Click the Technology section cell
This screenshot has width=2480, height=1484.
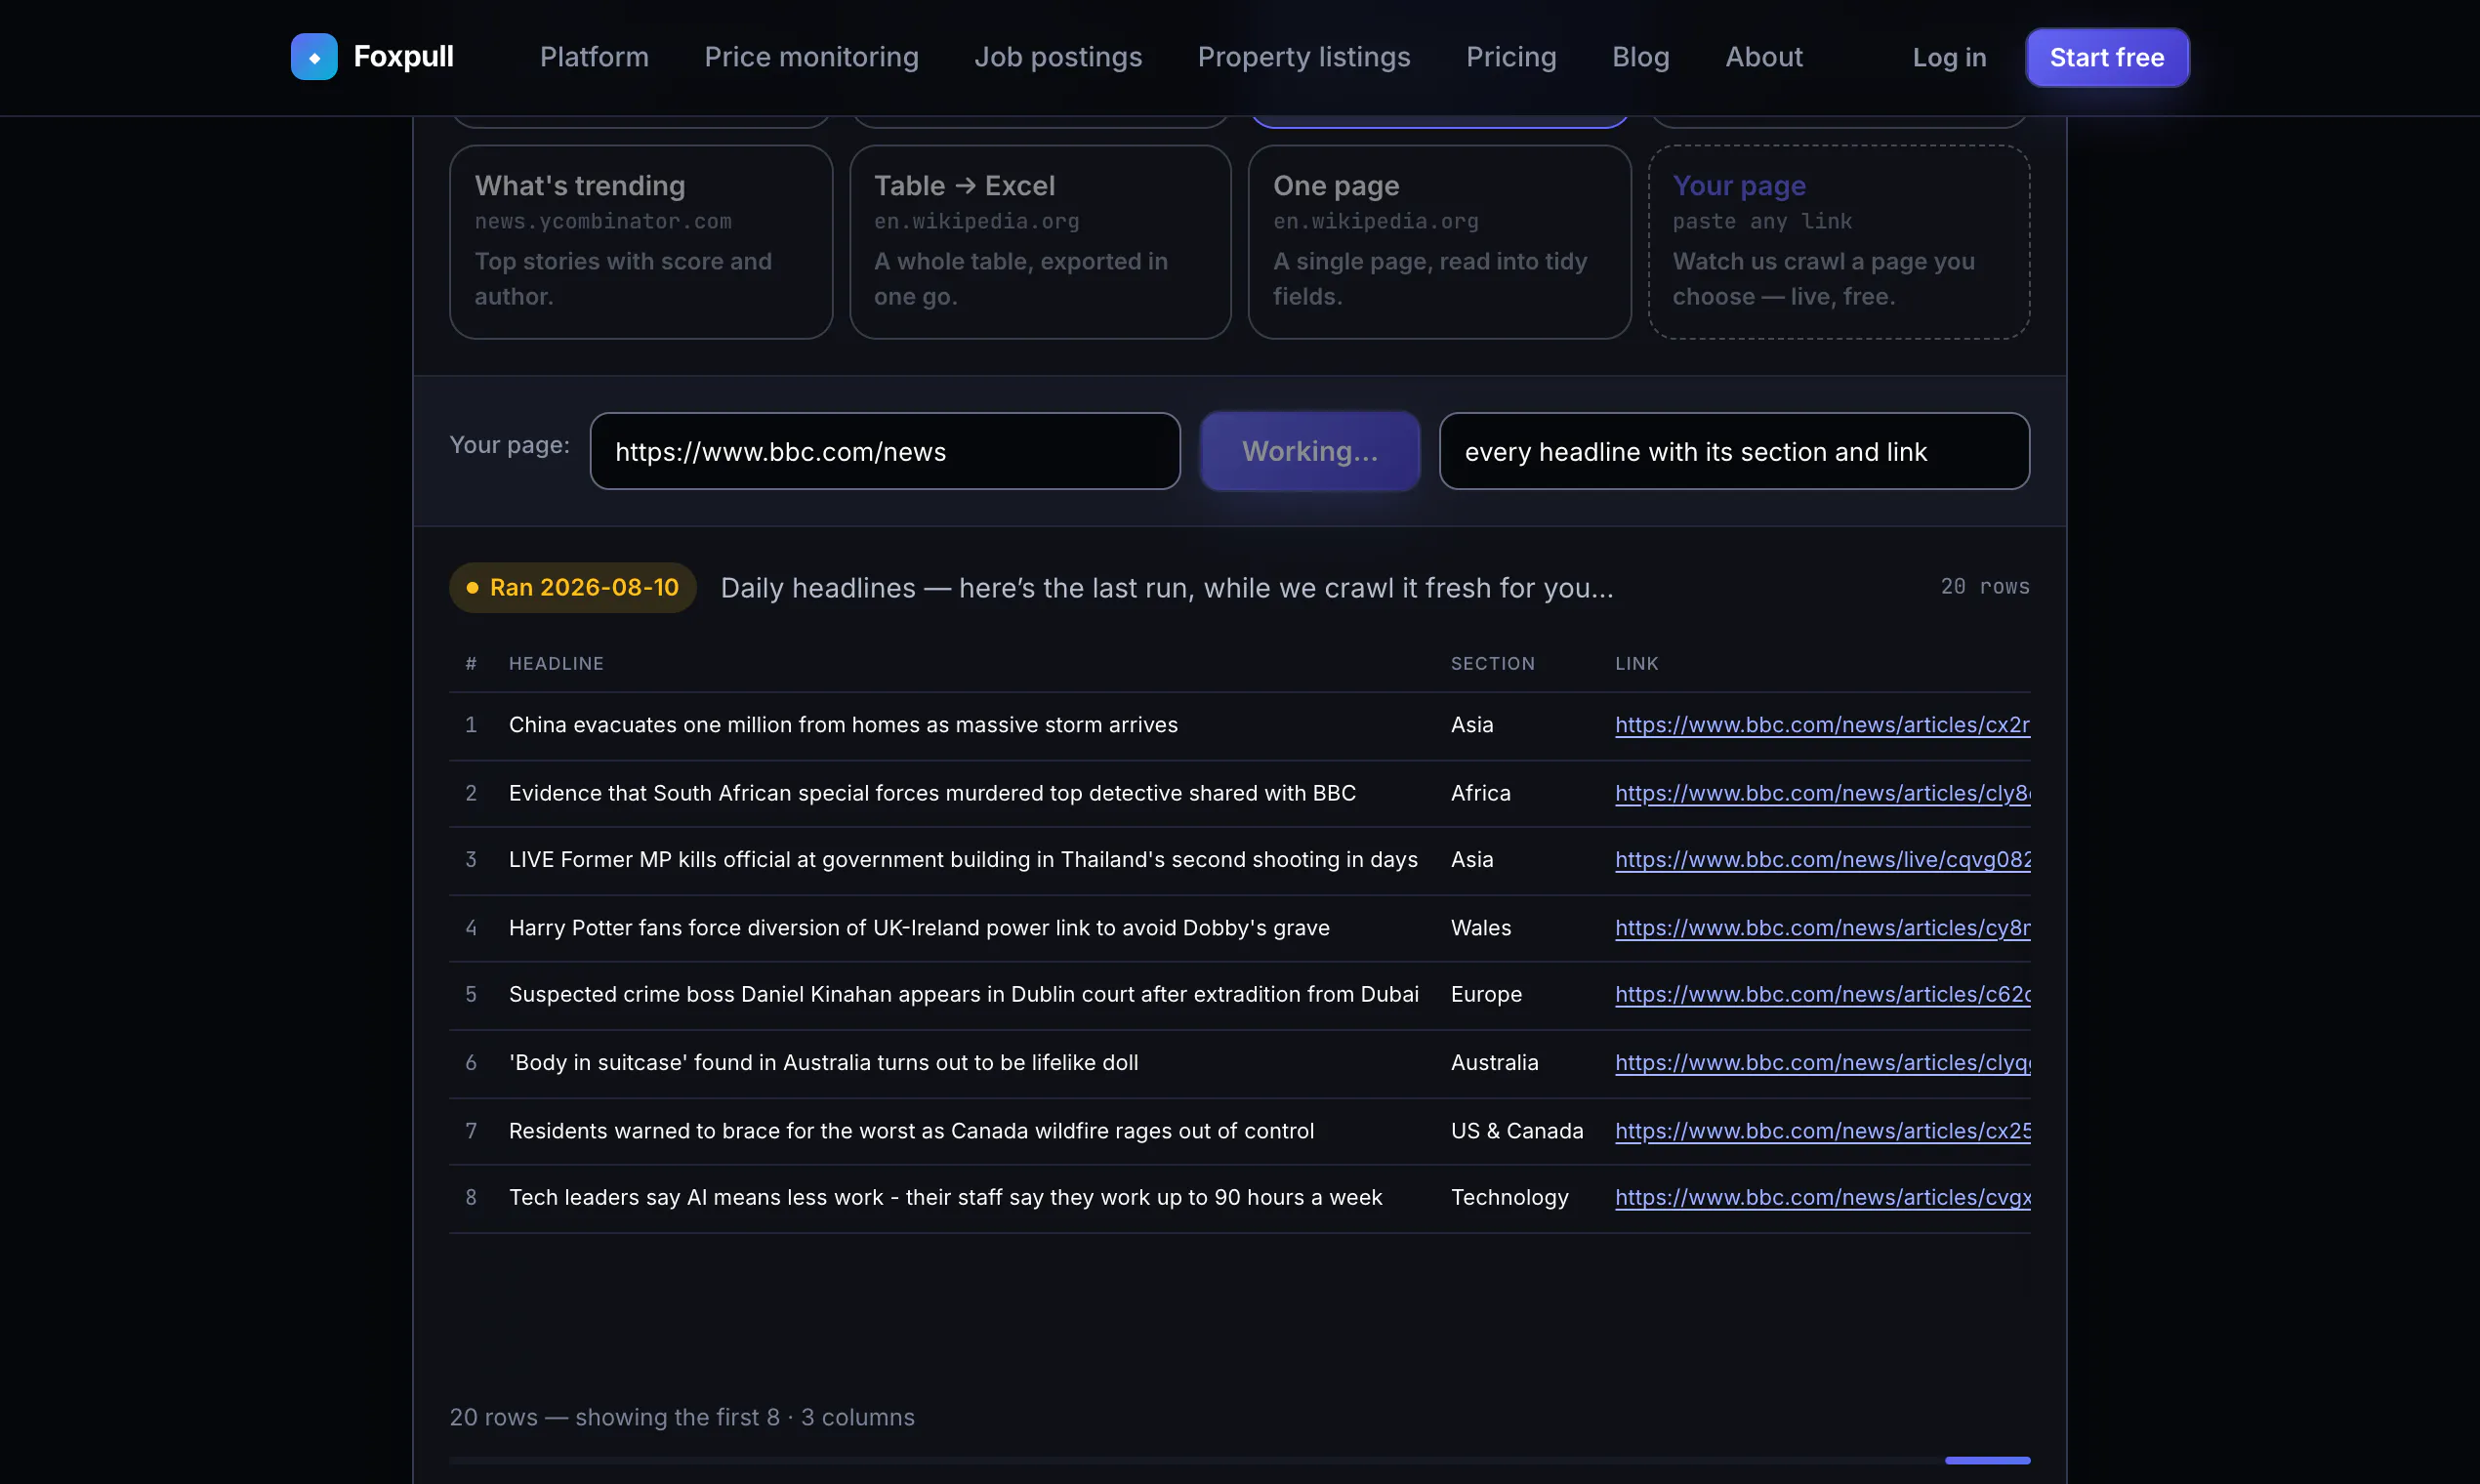[x=1509, y=1198]
